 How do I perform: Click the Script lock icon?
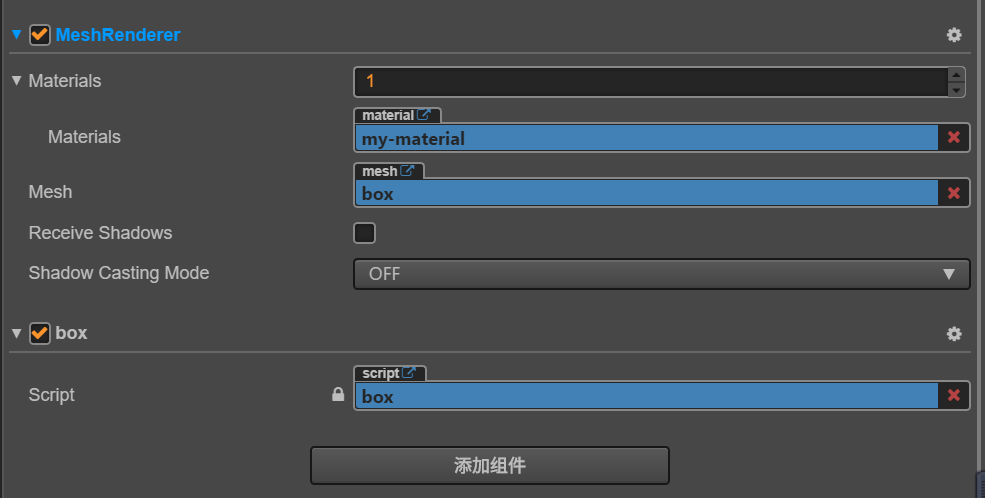pyautogui.click(x=338, y=394)
